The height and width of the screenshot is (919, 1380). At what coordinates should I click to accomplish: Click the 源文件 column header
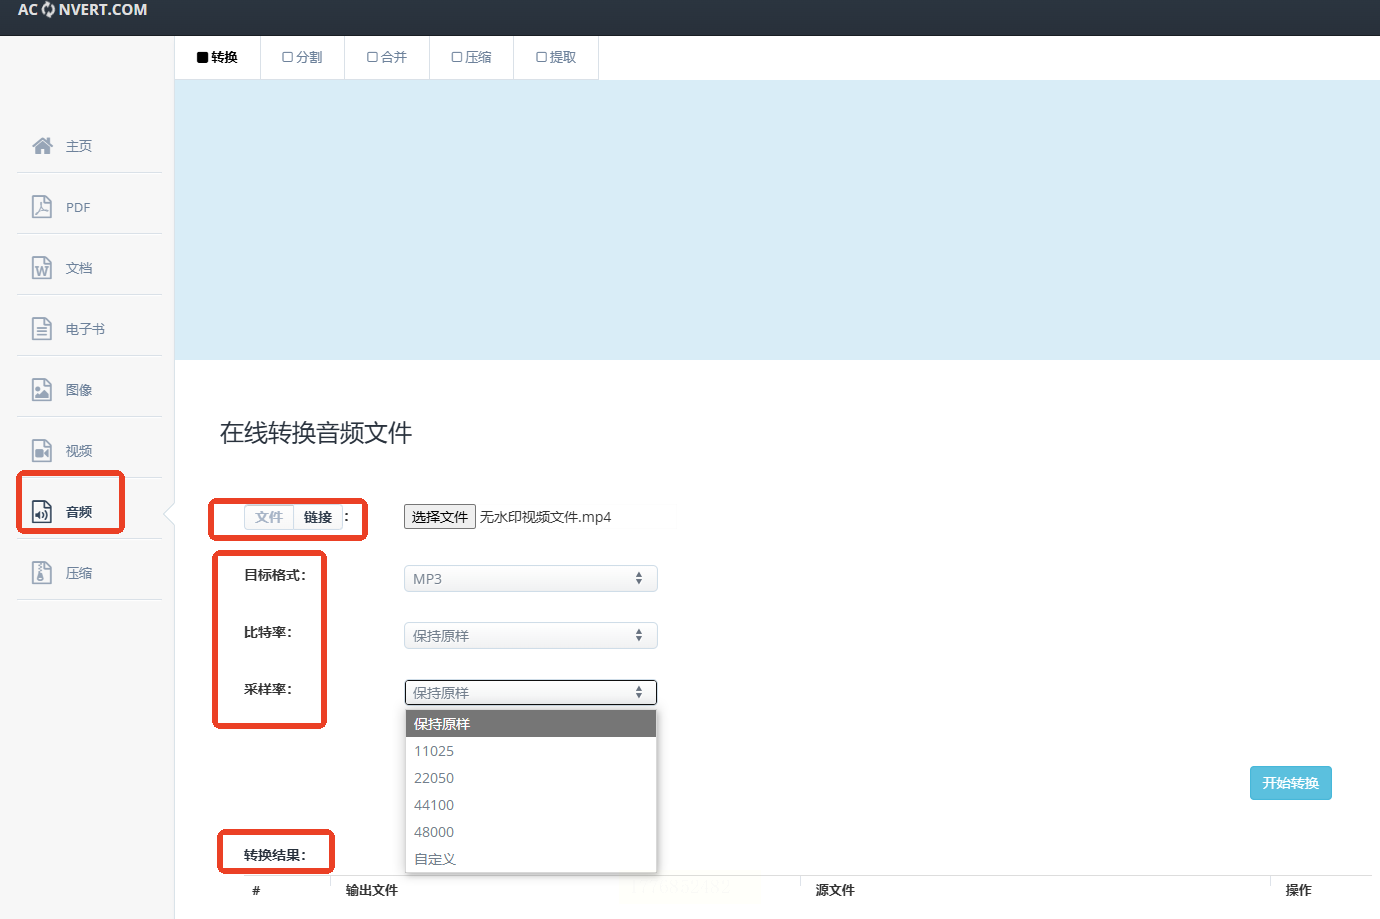(x=835, y=890)
